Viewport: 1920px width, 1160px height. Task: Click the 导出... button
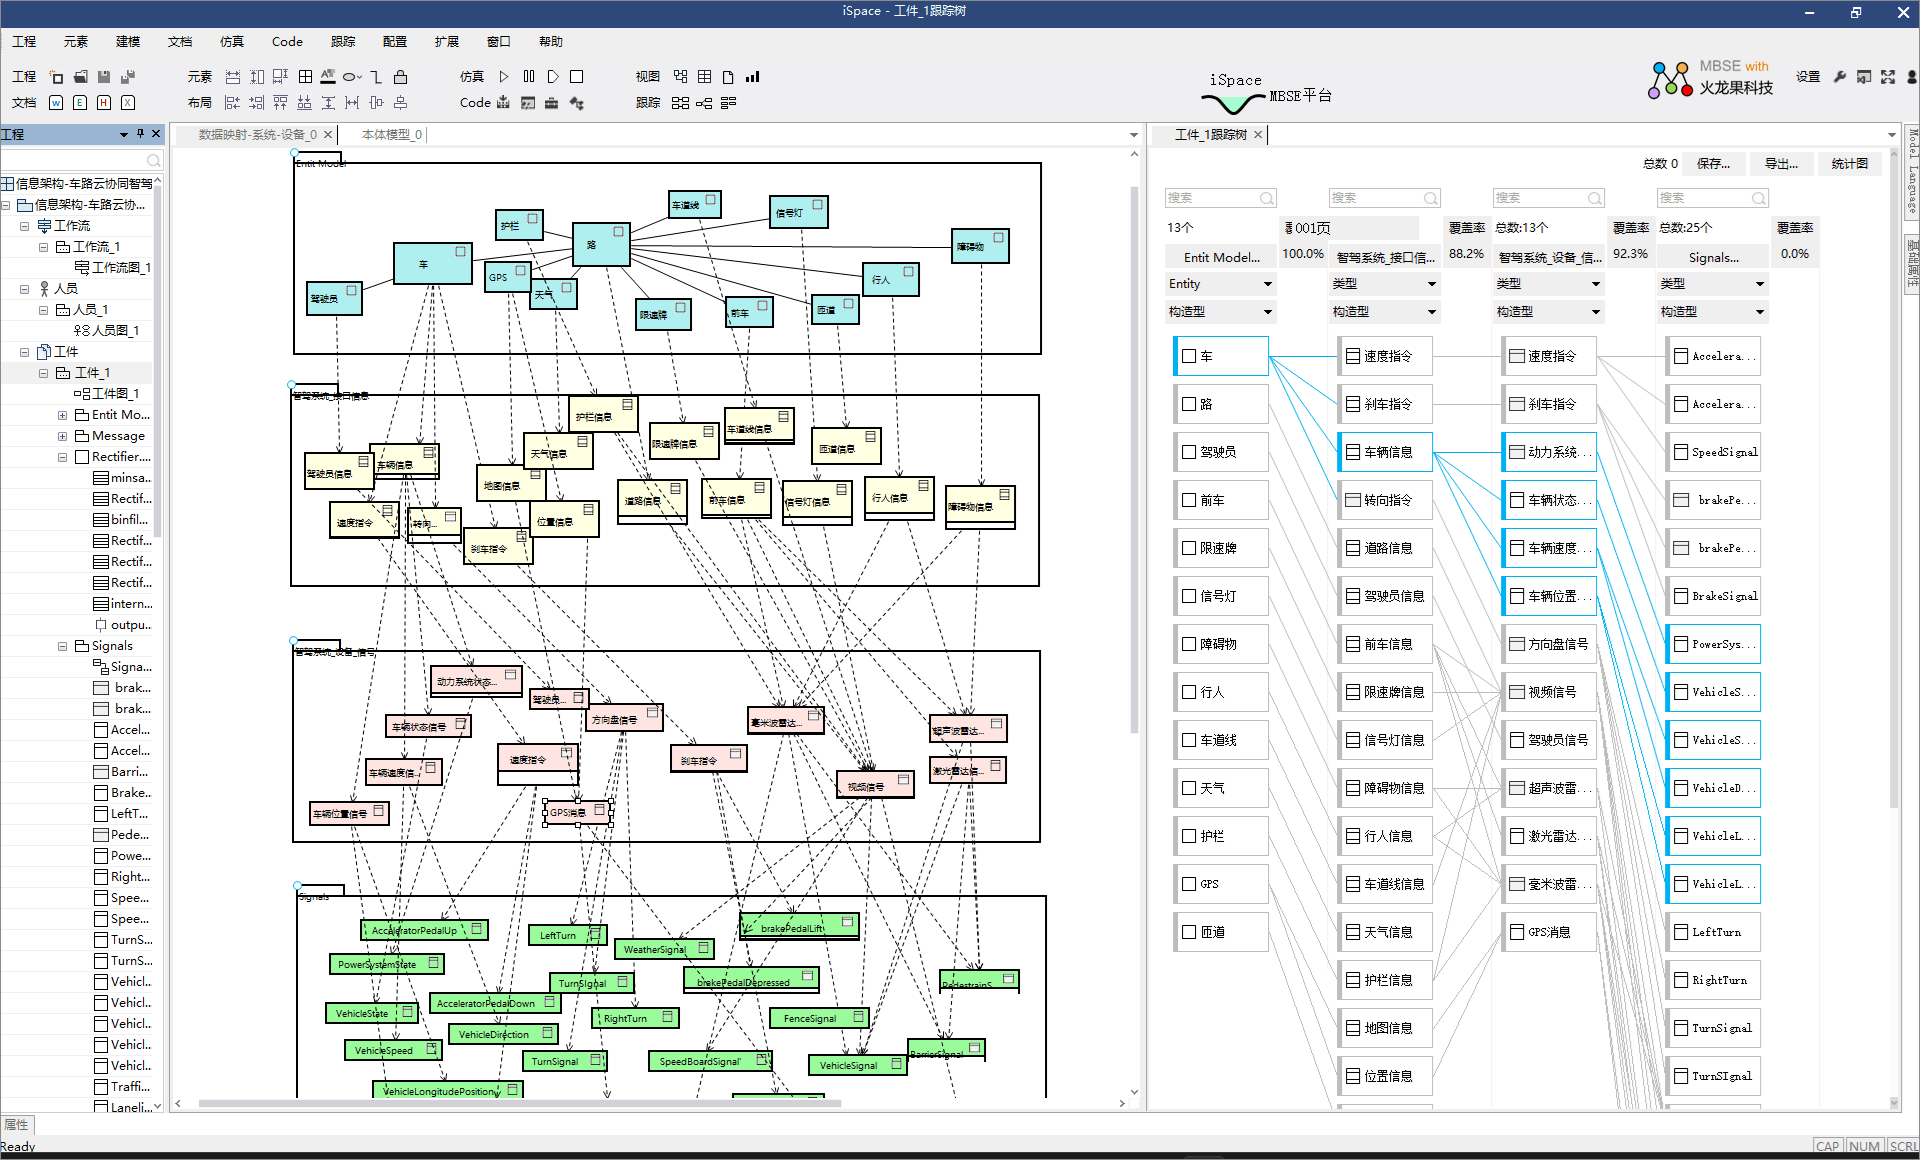[x=1781, y=164]
